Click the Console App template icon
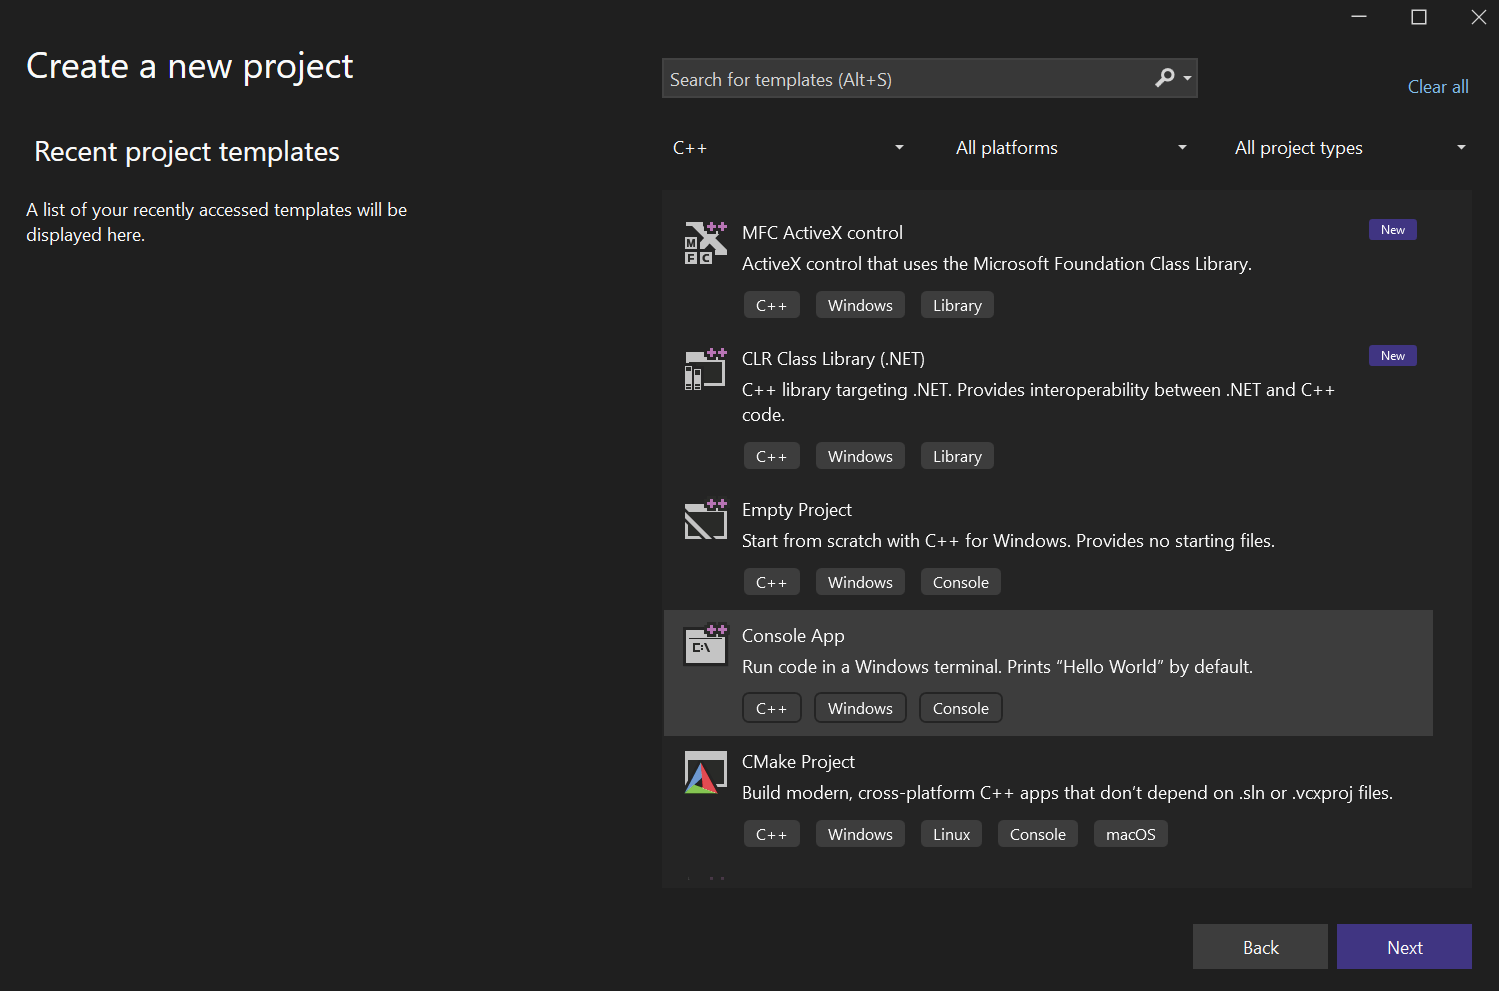The image size is (1499, 991). pos(705,646)
